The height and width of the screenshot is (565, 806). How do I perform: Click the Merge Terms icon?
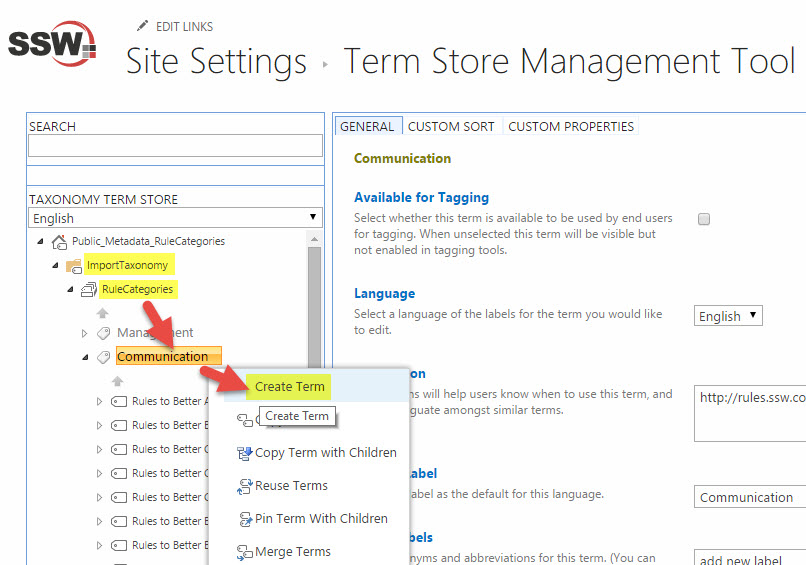coord(244,552)
